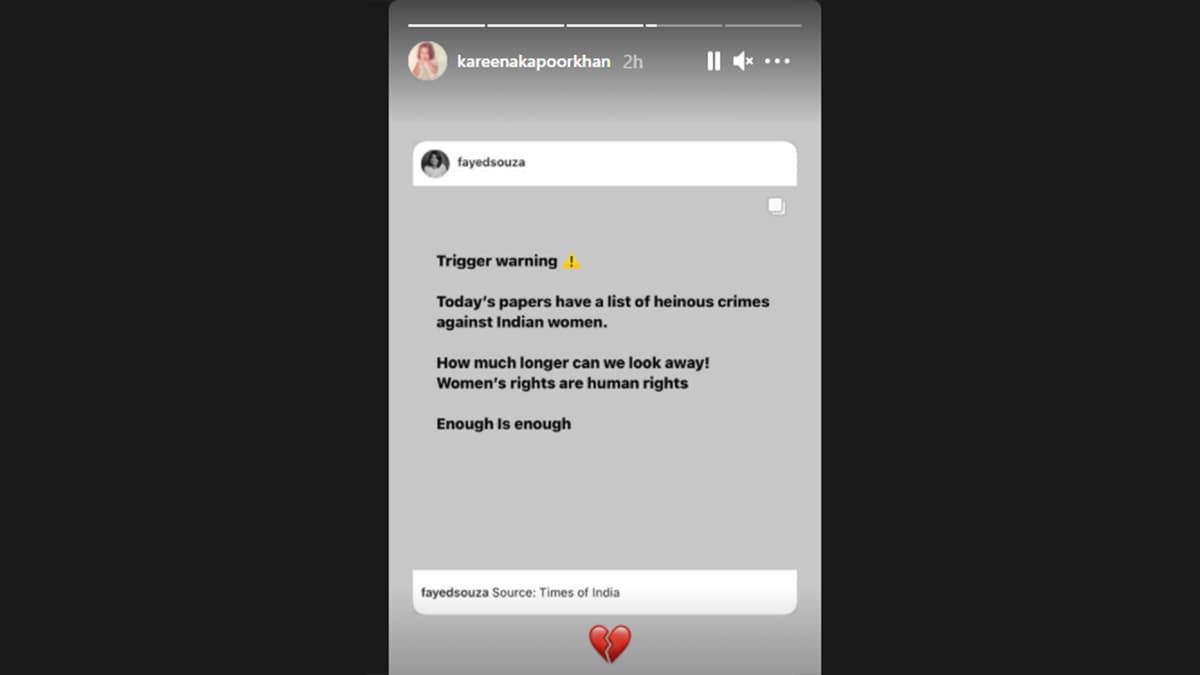
Task: Click the multiple-images carousel icon
Action: point(776,206)
